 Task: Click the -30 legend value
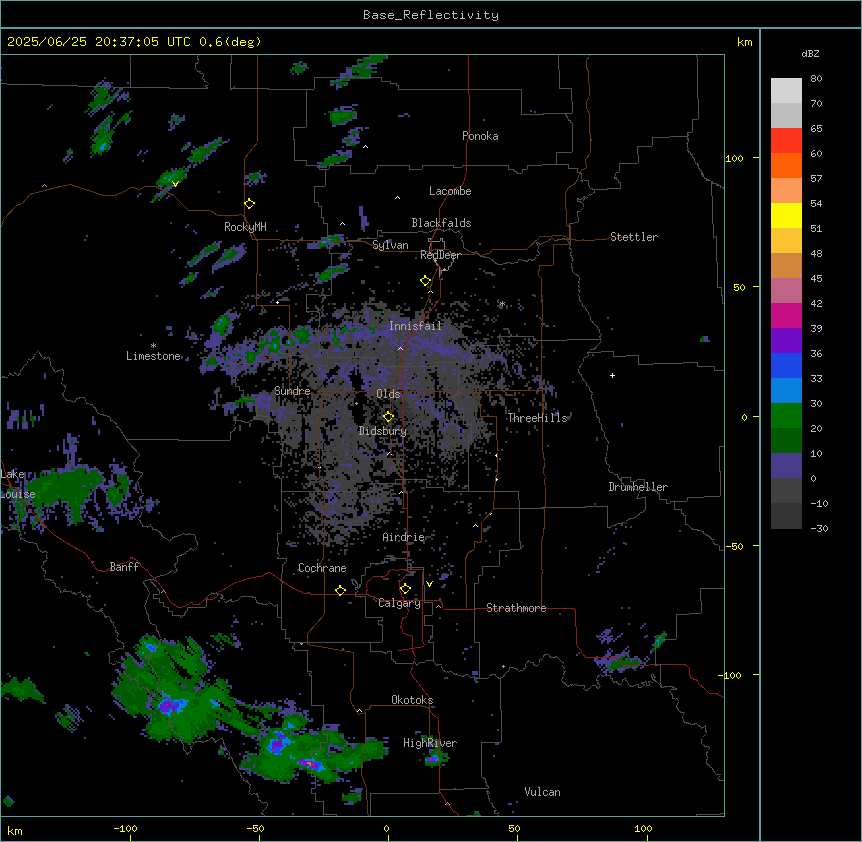tap(819, 529)
